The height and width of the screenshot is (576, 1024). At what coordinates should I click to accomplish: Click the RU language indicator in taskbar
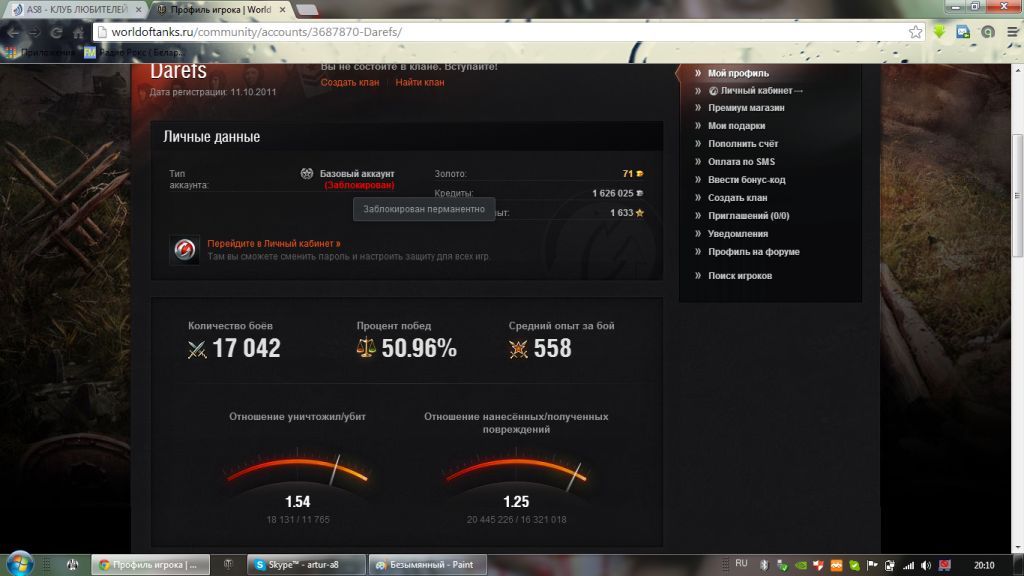click(741, 564)
